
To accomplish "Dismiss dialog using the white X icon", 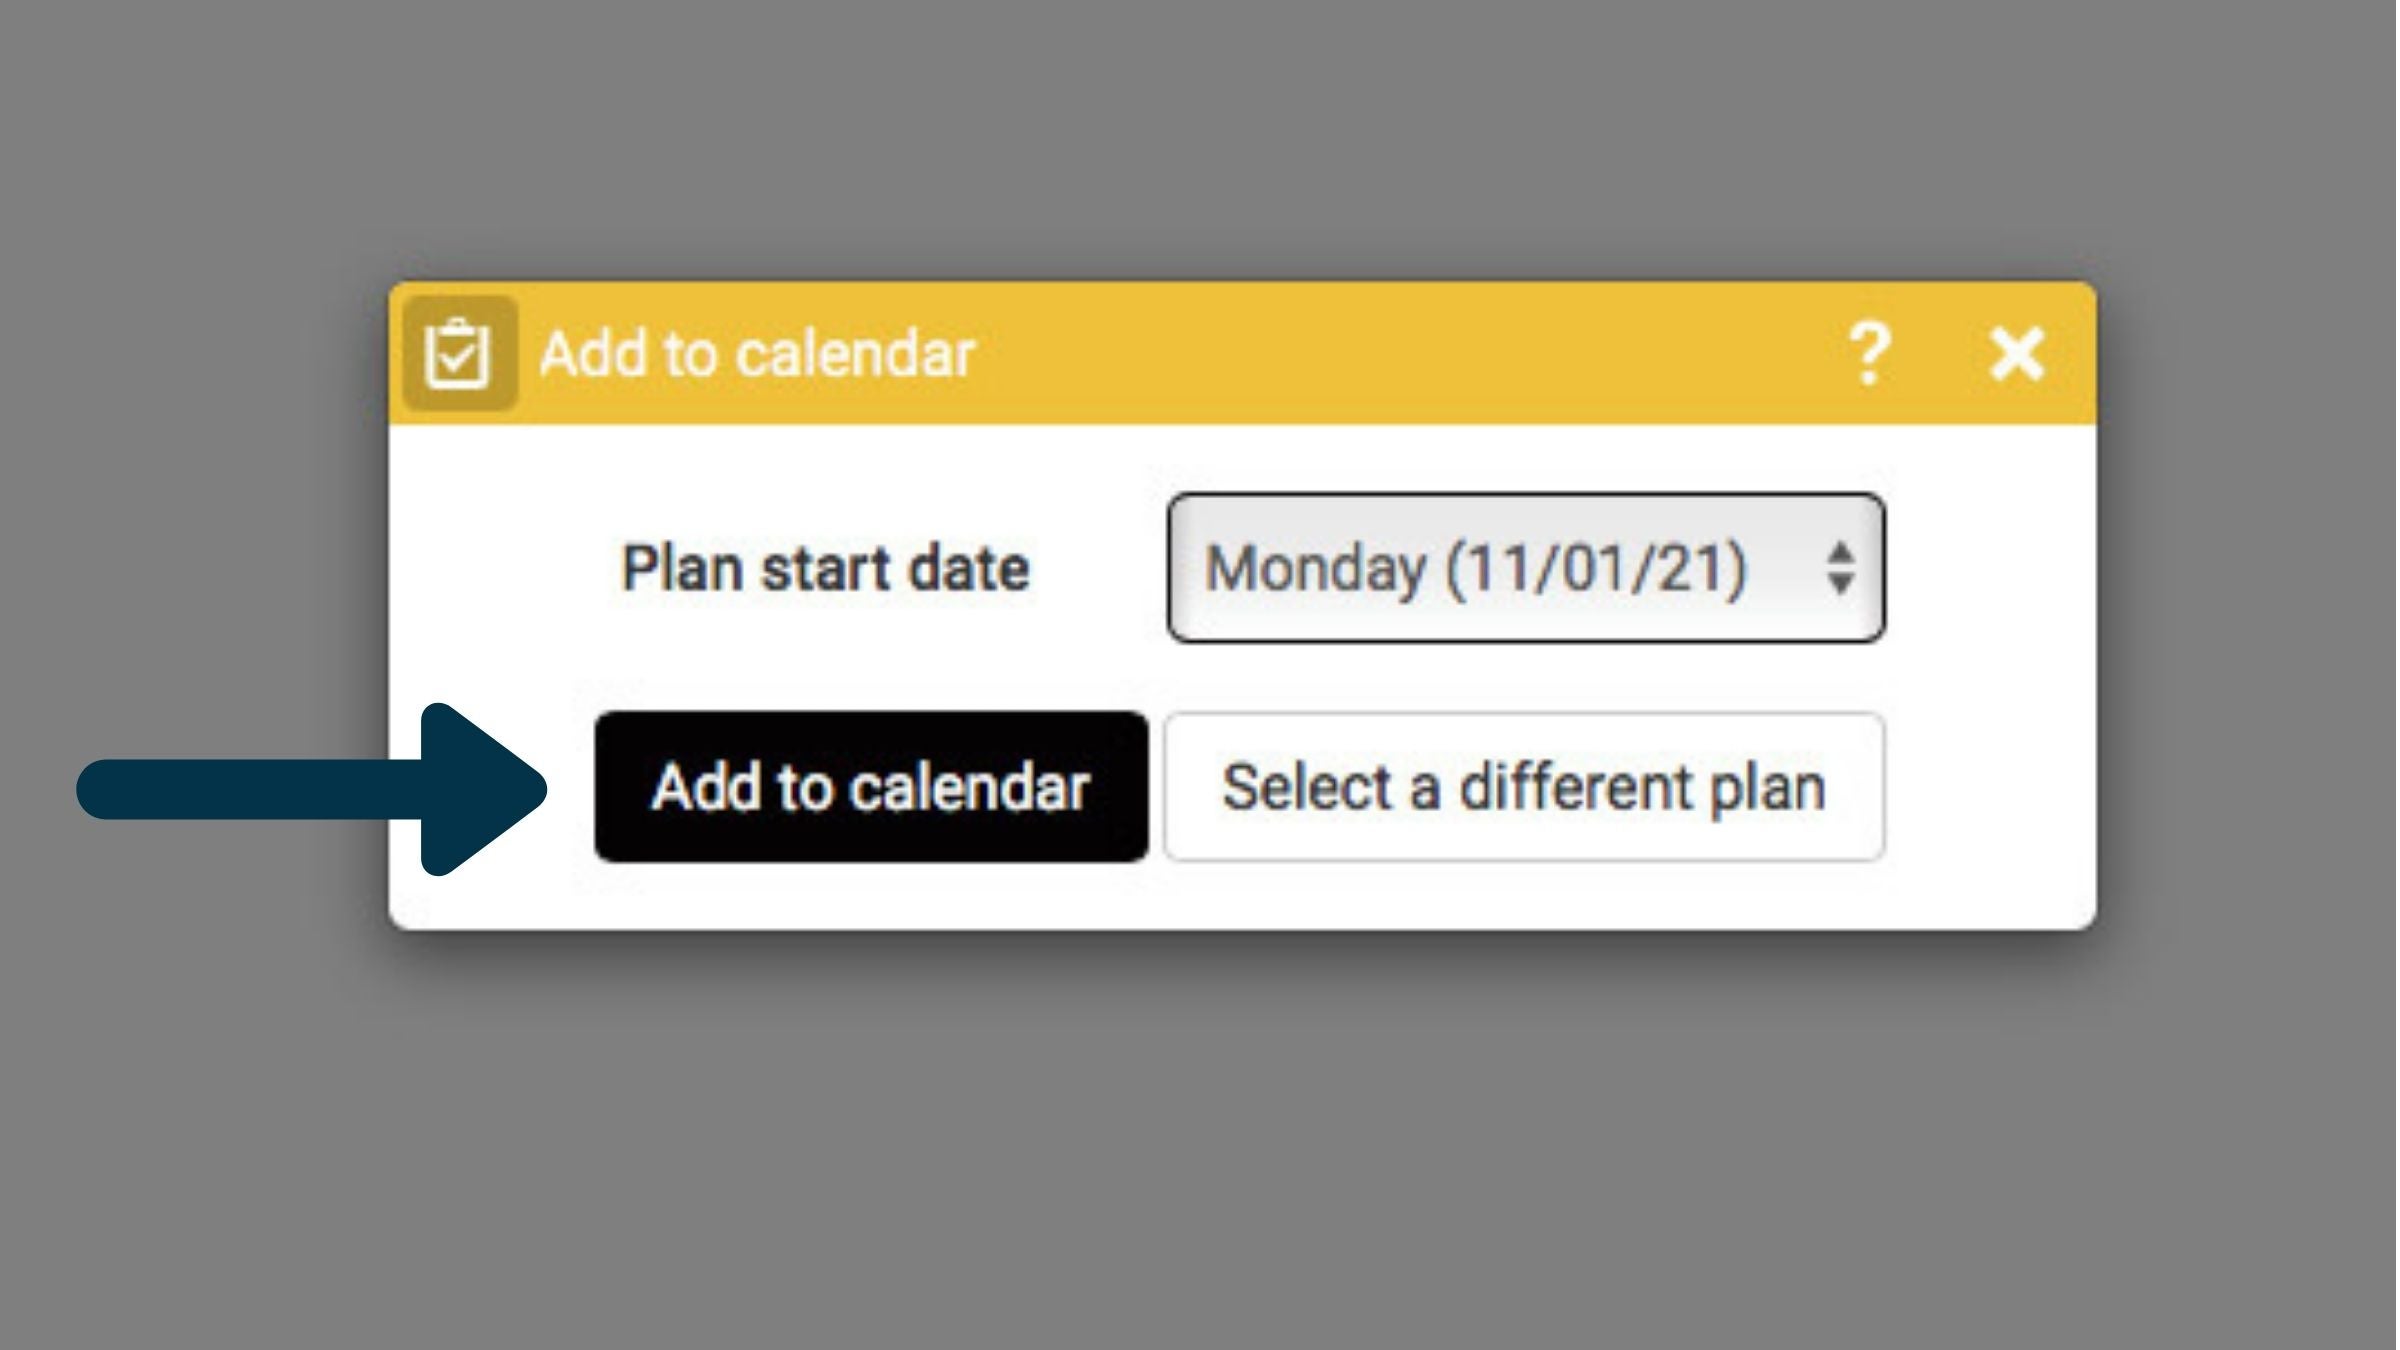I will click(2017, 354).
